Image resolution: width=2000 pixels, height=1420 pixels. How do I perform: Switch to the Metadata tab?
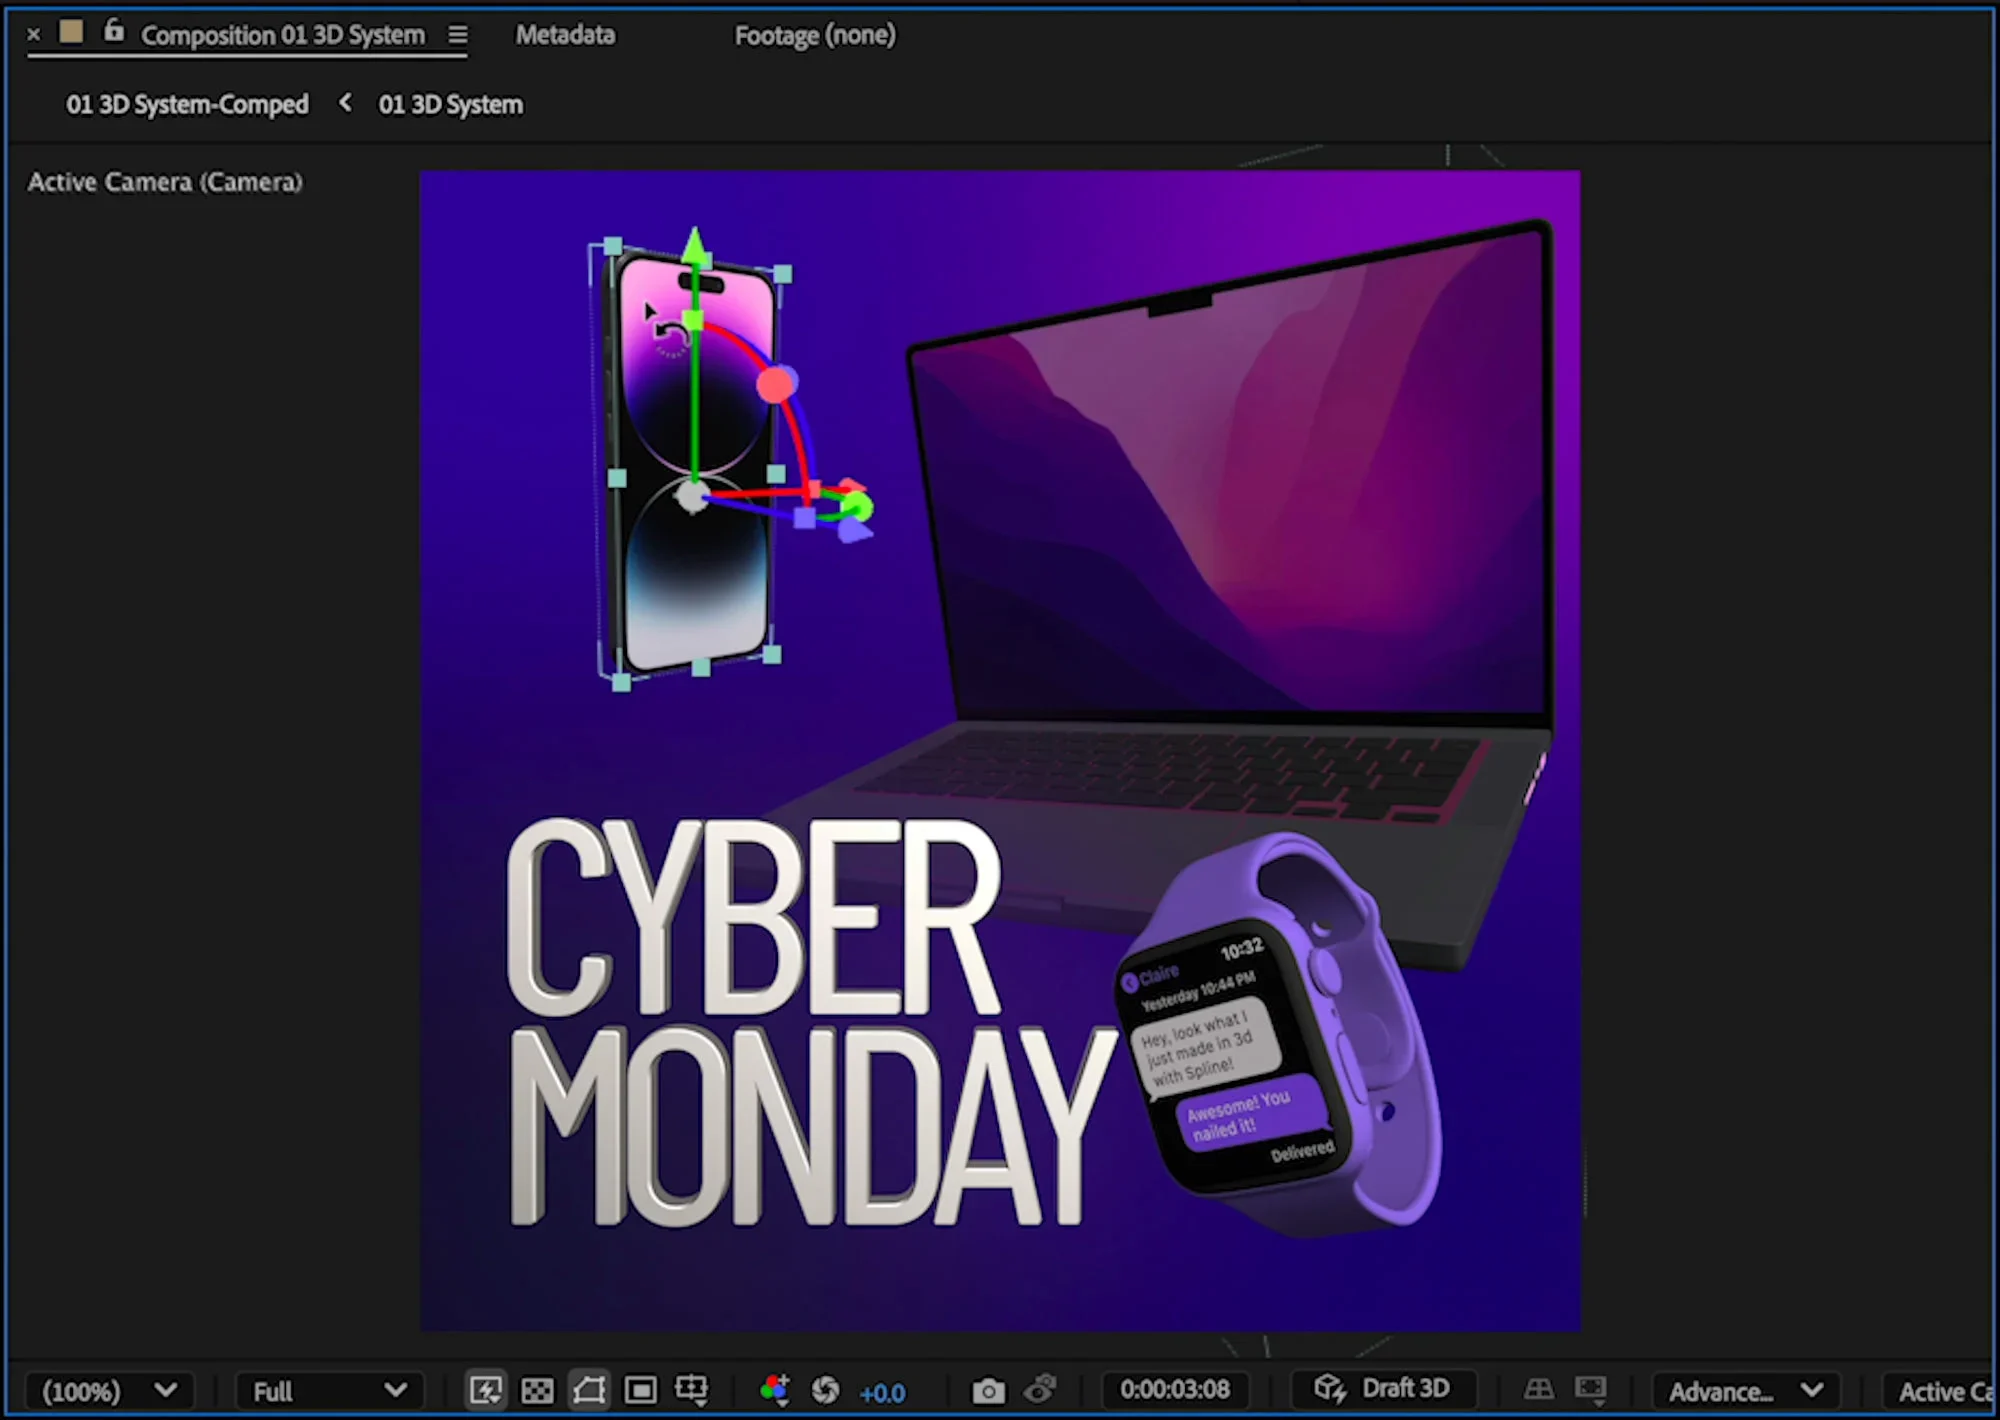[565, 35]
